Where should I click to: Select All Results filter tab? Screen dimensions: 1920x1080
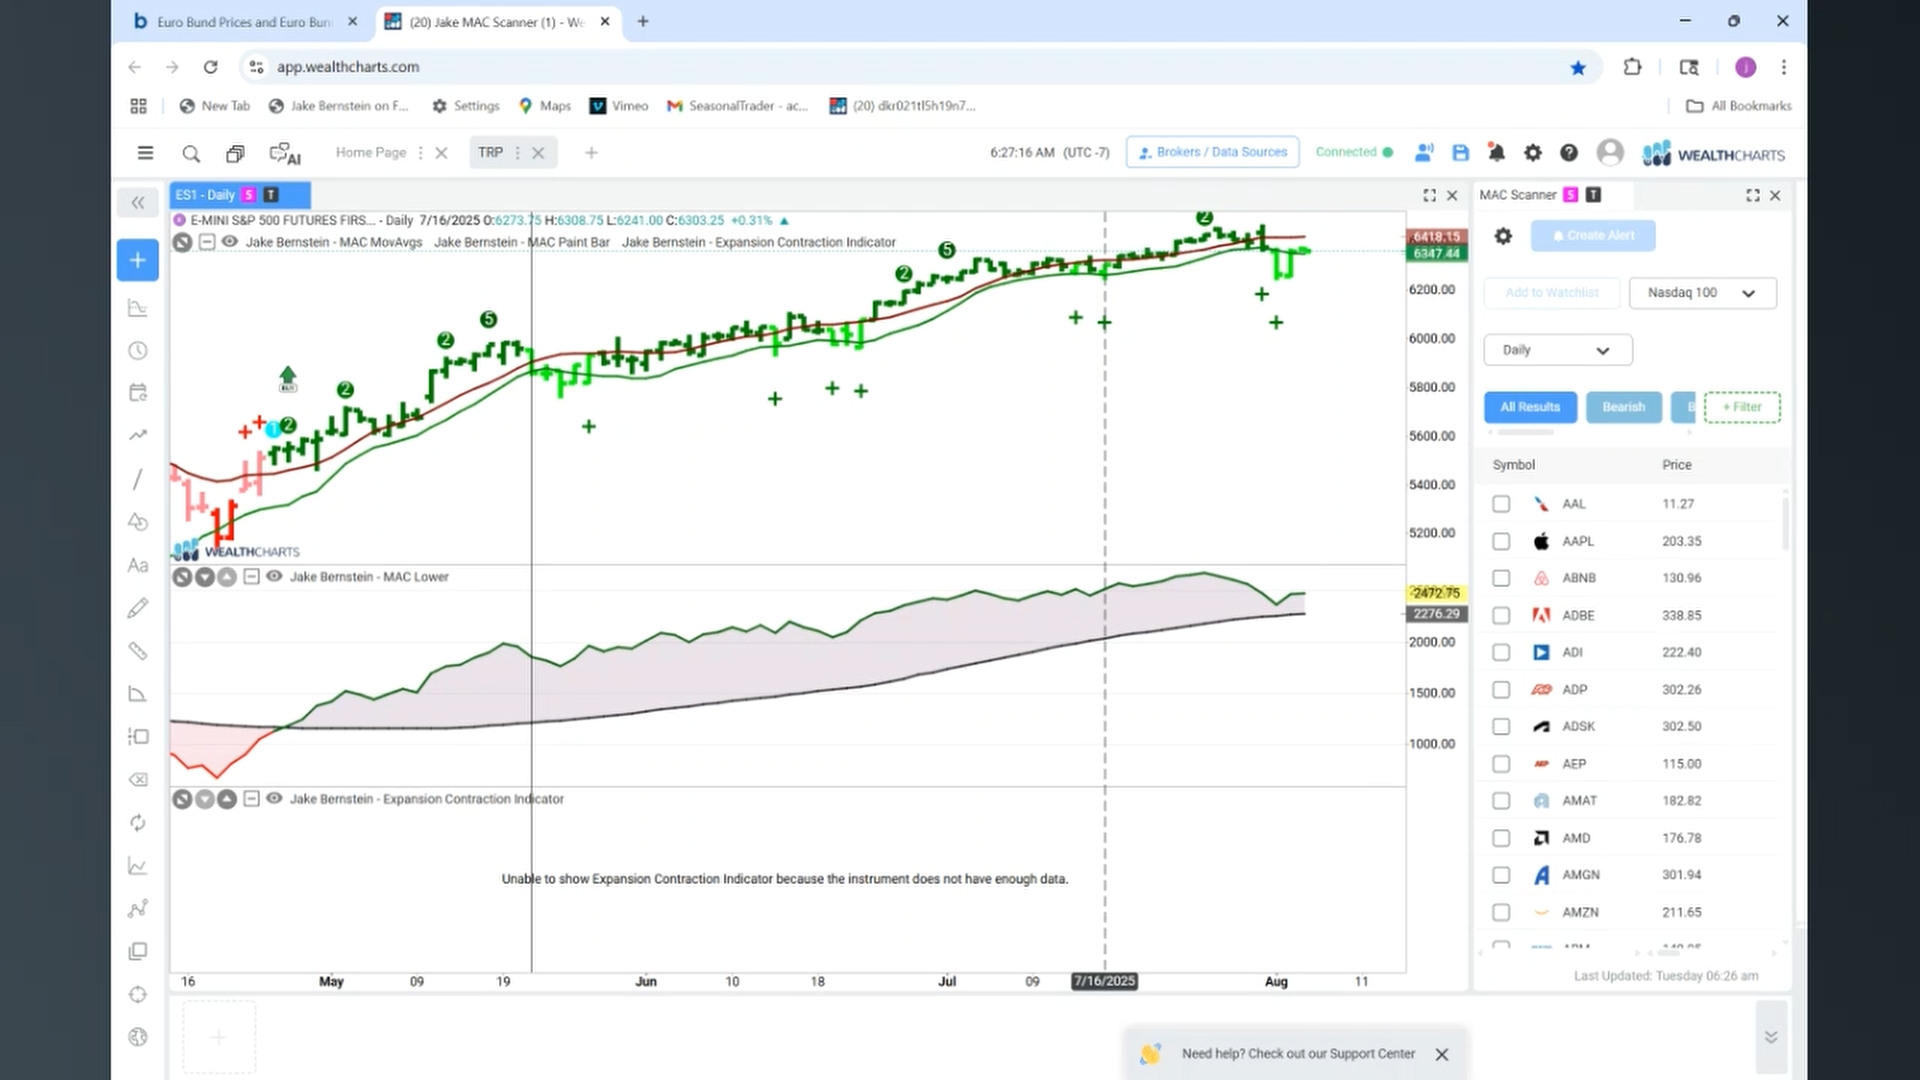click(1530, 407)
